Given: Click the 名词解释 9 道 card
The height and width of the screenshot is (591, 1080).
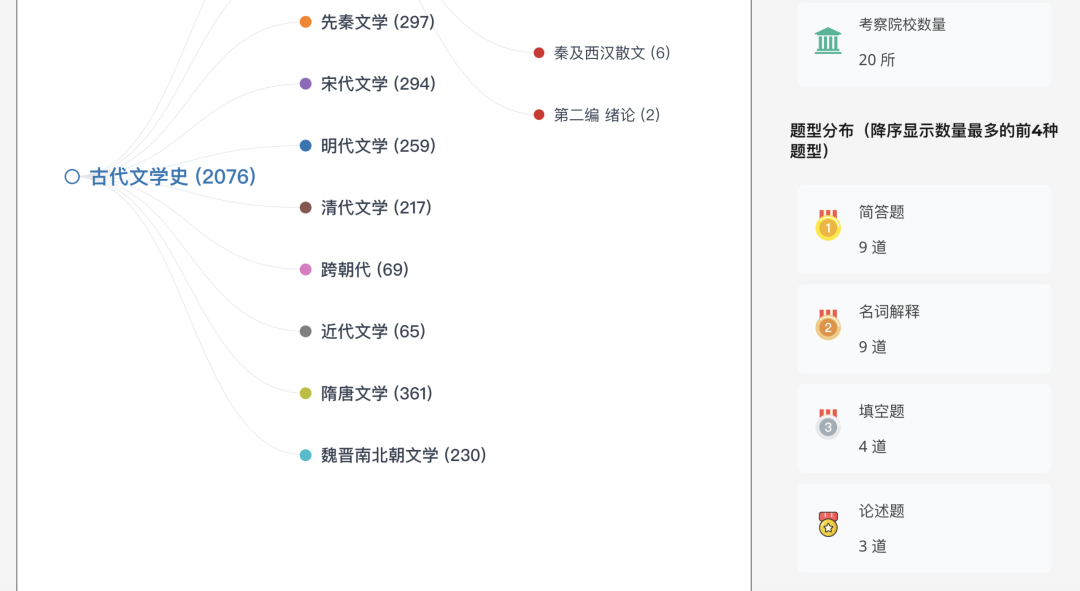Looking at the screenshot, I should 924,329.
